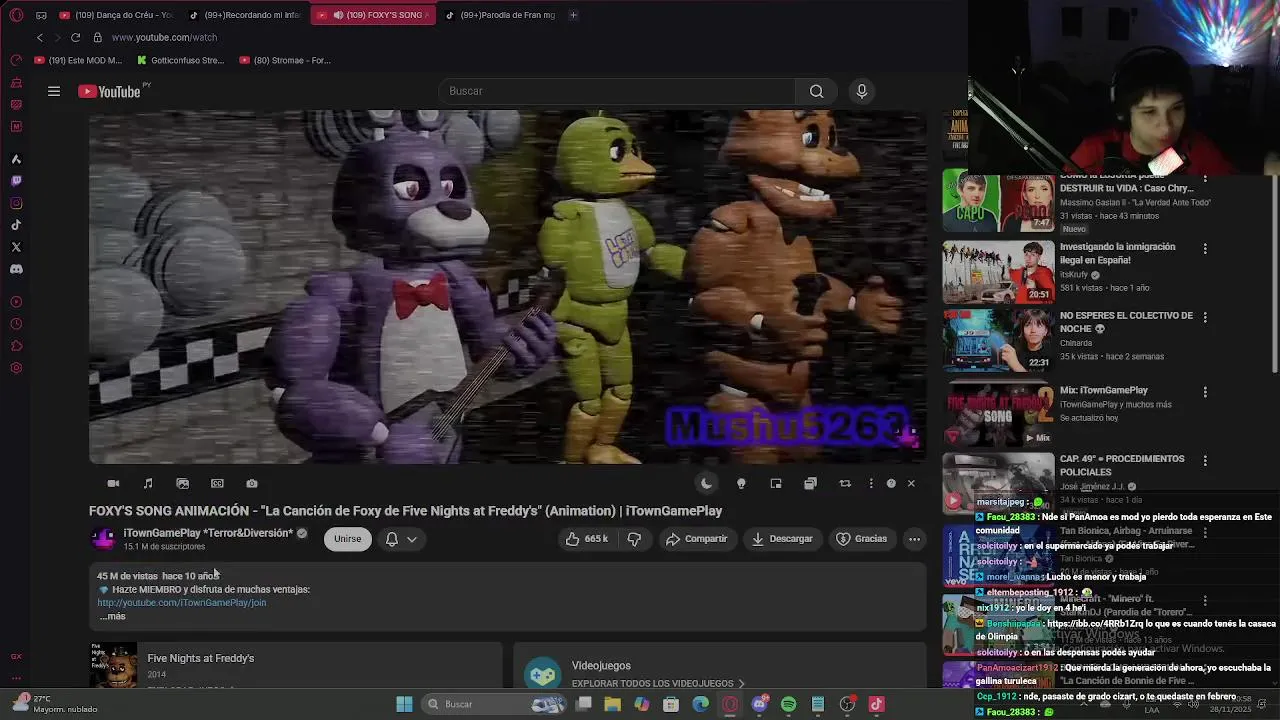Toggle the dark moon mode icon
Viewport: 1280px width, 720px height.
[706, 484]
